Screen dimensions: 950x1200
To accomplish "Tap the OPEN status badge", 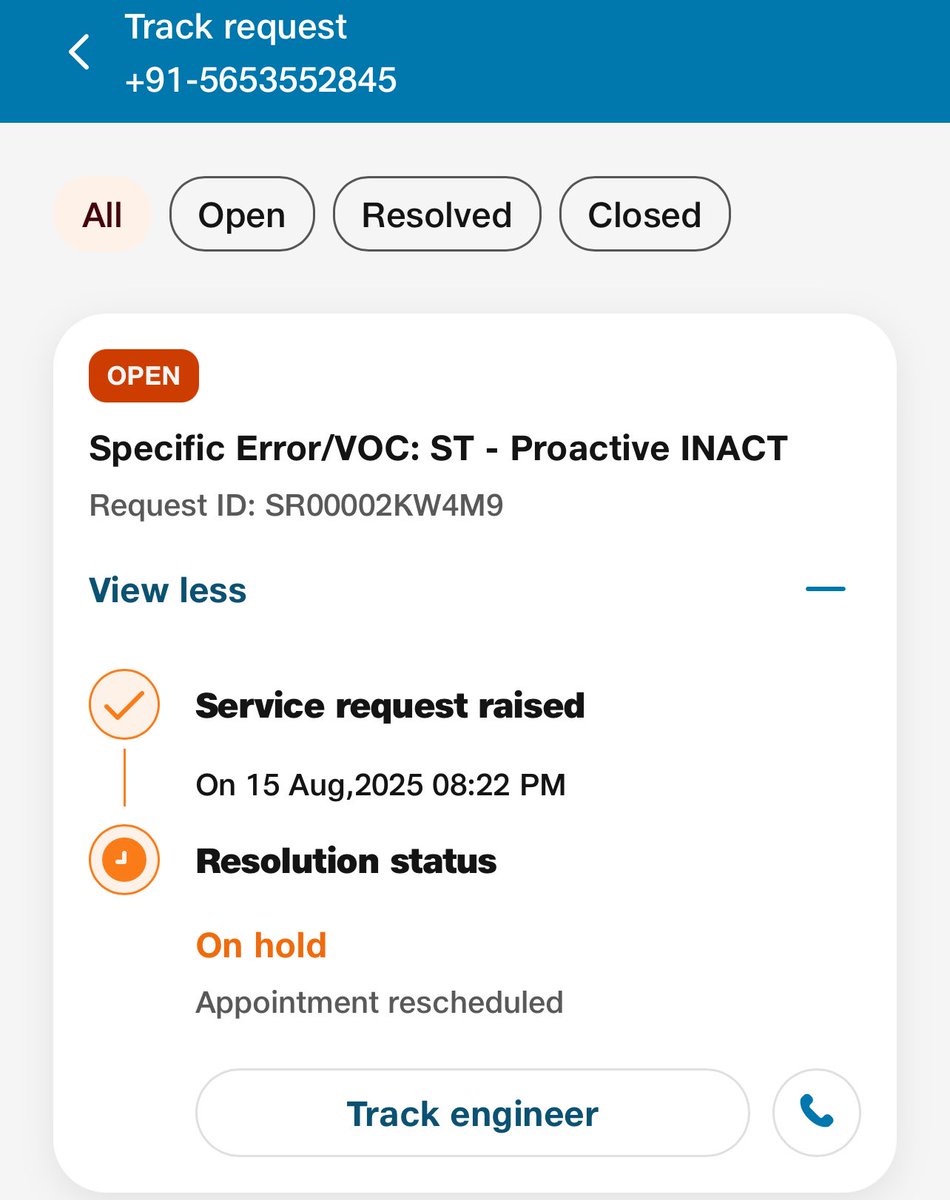I will [x=143, y=376].
